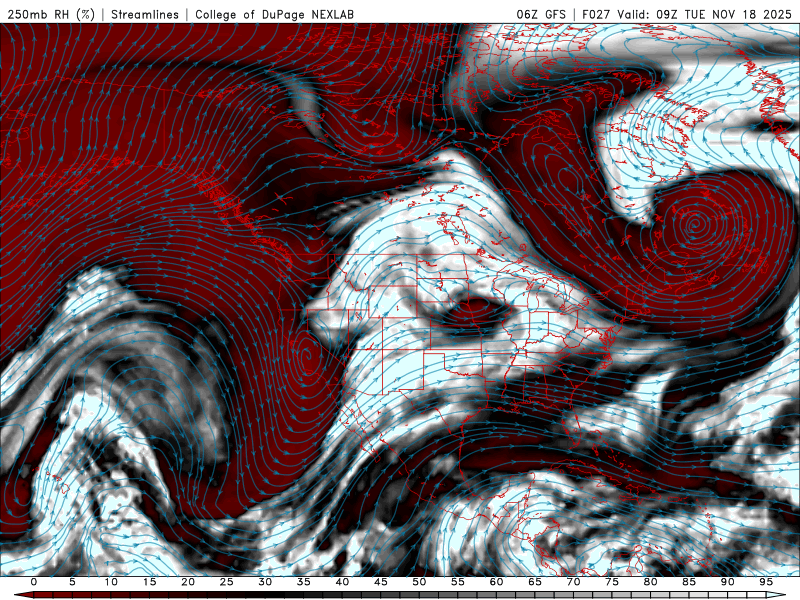Click the "250mb RH (%)" title text

[x=51, y=14]
